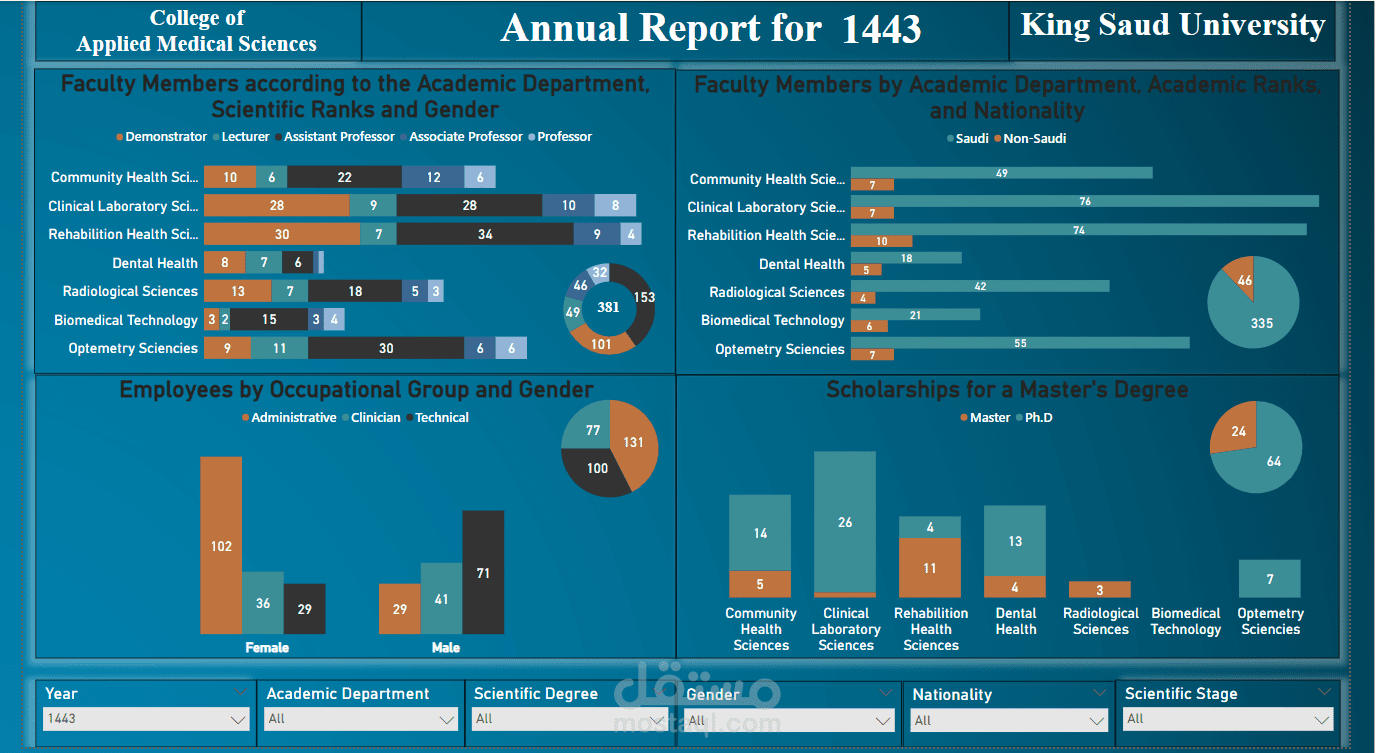Click the 'King Saud University' heading
This screenshot has width=1395, height=753.
pos(1173,25)
